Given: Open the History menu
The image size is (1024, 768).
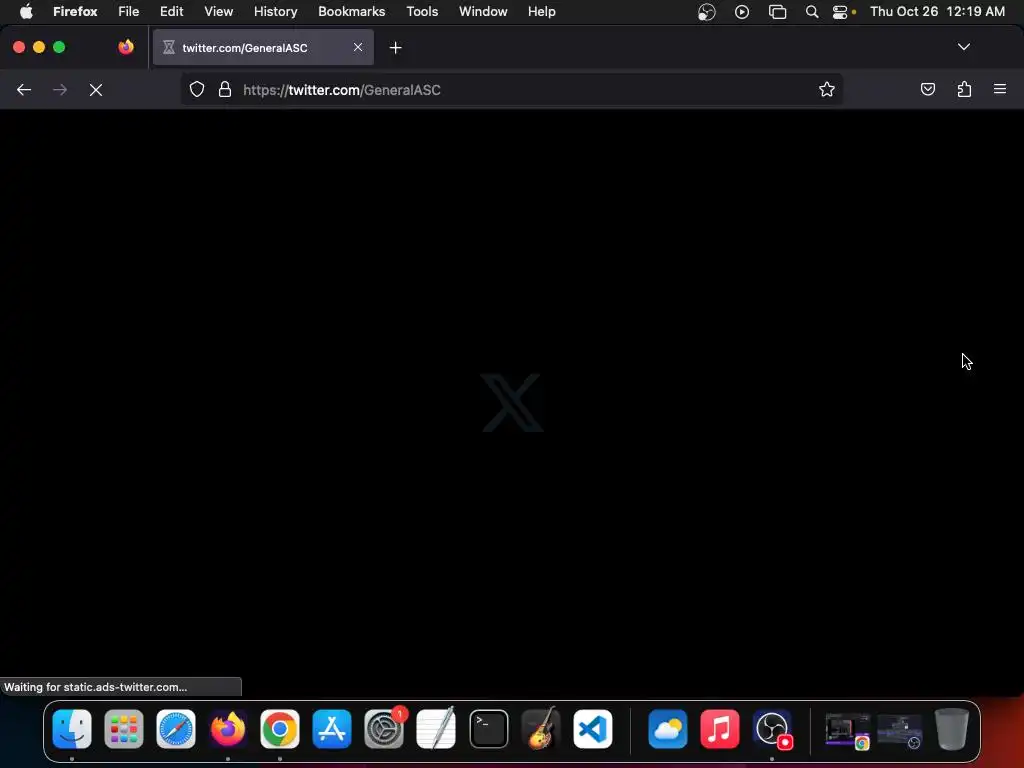Looking at the screenshot, I should [276, 12].
